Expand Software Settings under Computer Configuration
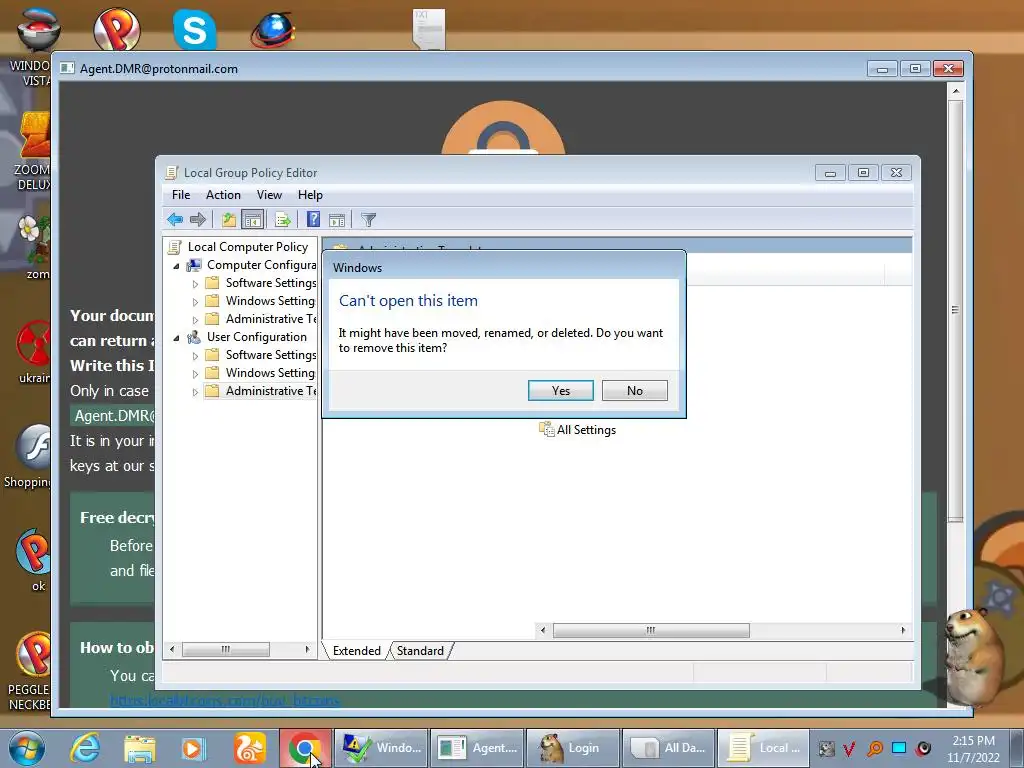 [195, 284]
